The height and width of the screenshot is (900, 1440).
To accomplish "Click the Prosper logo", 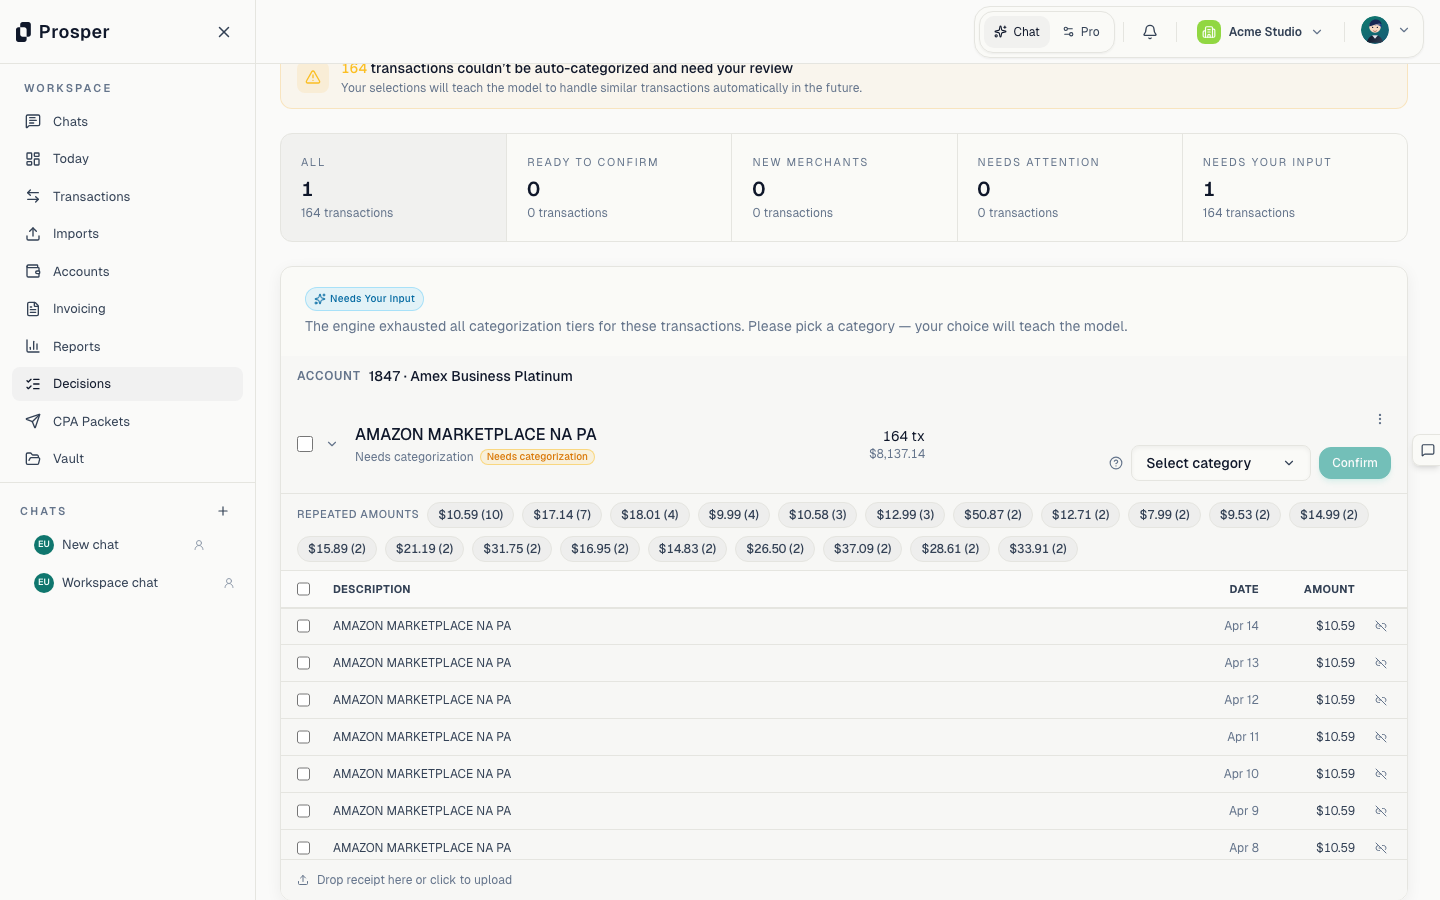I will [62, 32].
